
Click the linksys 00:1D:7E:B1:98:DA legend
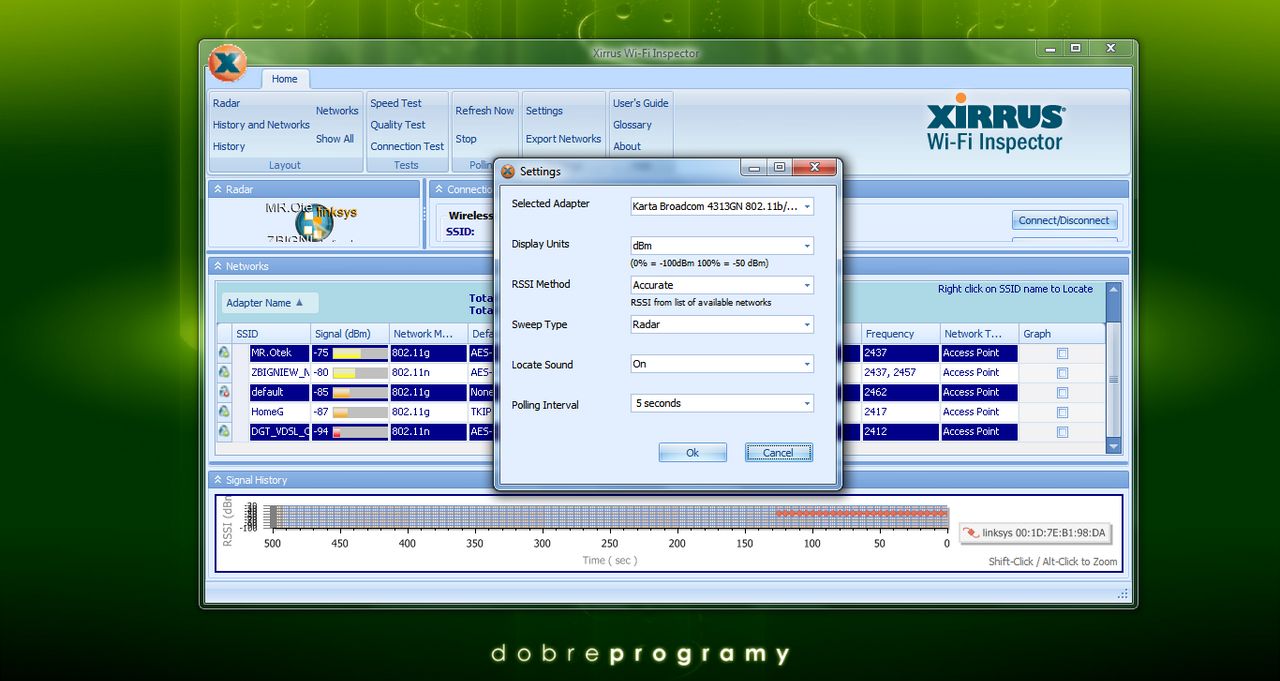(1034, 533)
